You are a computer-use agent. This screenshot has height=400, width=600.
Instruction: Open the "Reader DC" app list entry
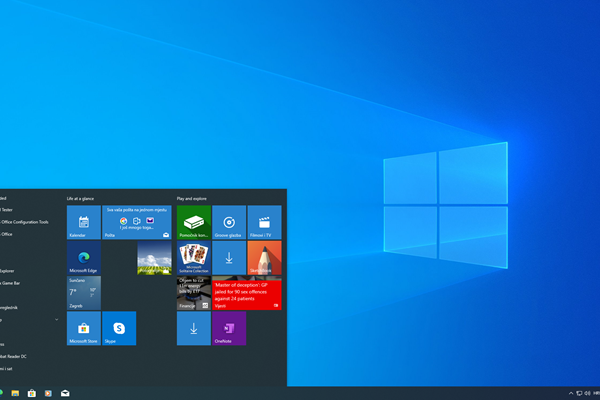(x=13, y=356)
